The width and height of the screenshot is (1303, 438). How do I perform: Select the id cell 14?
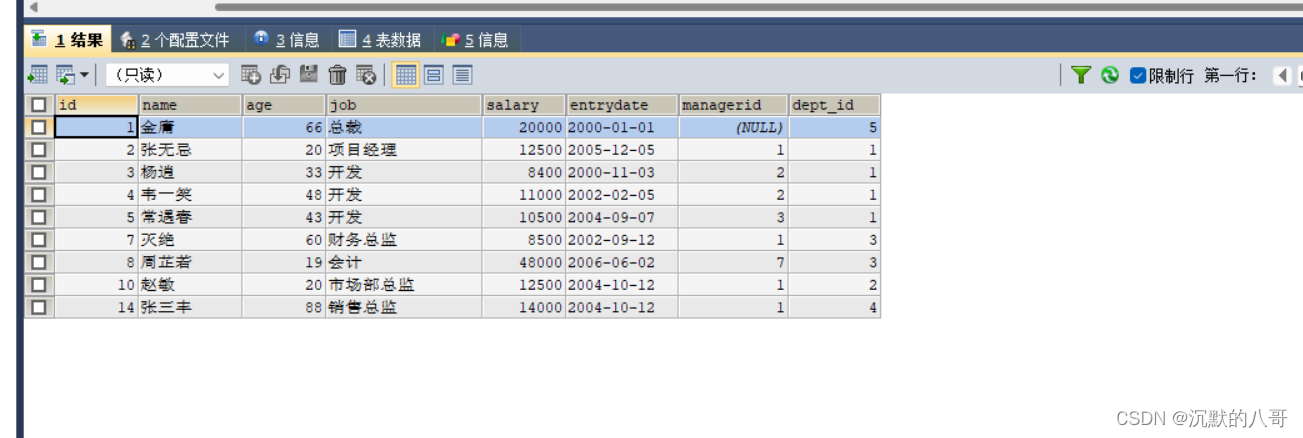(96, 307)
